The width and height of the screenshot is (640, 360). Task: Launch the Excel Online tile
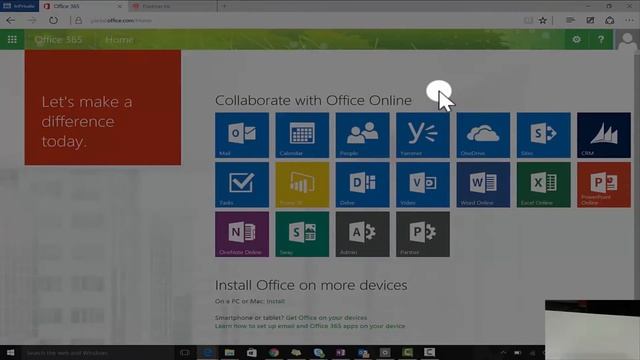point(544,184)
